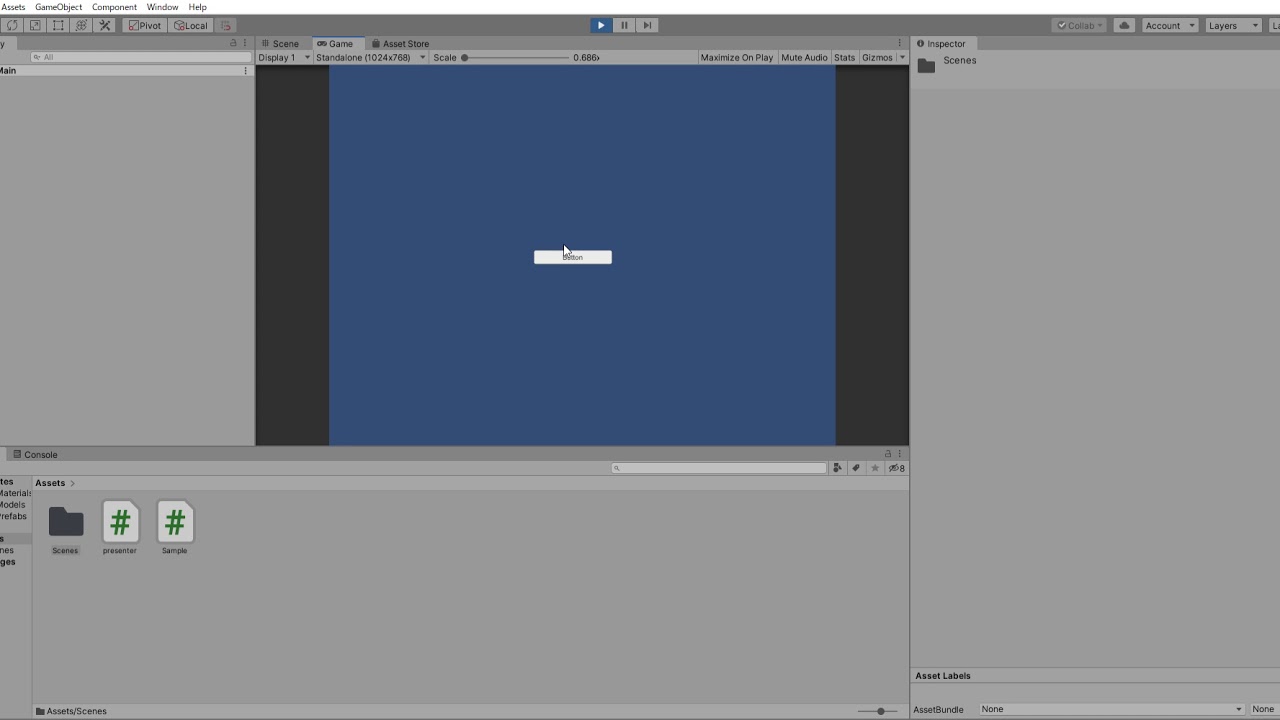Pause the game with Pause button

pos(624,25)
